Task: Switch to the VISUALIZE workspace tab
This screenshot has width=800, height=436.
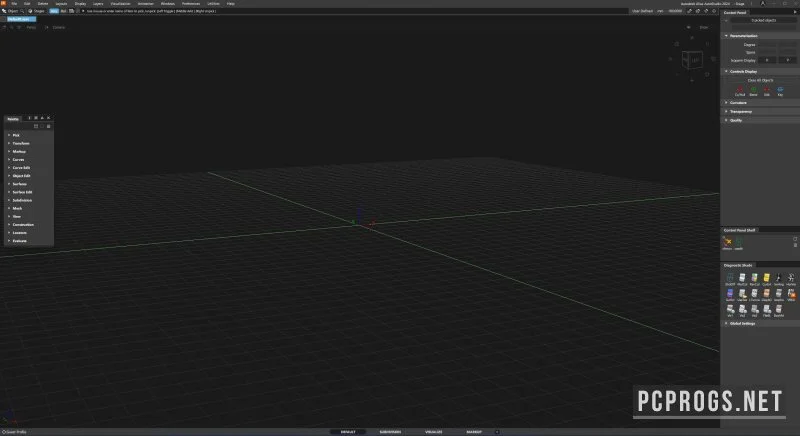Action: coord(434,432)
